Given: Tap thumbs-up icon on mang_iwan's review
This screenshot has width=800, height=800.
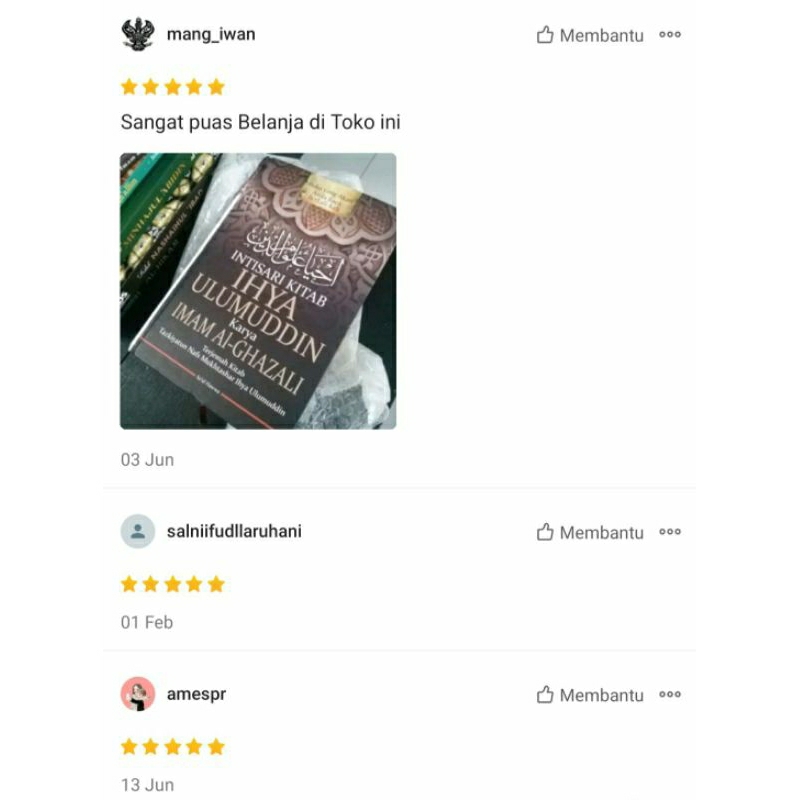Looking at the screenshot, I should tap(545, 35).
